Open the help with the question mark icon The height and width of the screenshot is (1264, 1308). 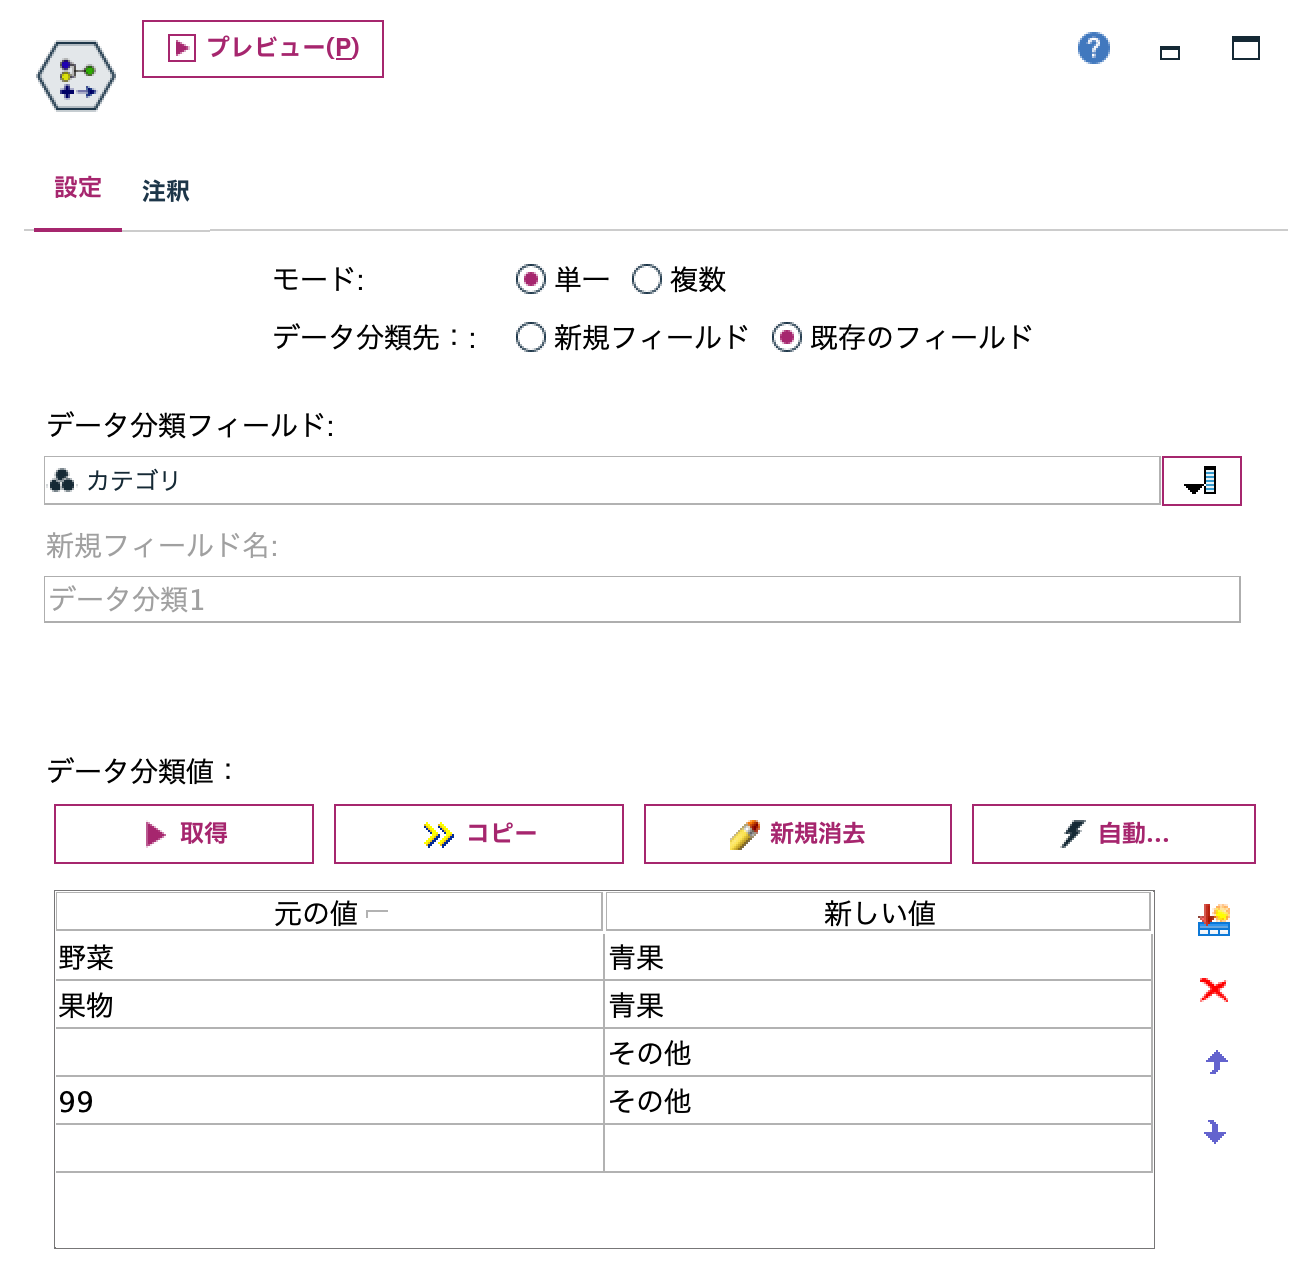(x=1093, y=48)
